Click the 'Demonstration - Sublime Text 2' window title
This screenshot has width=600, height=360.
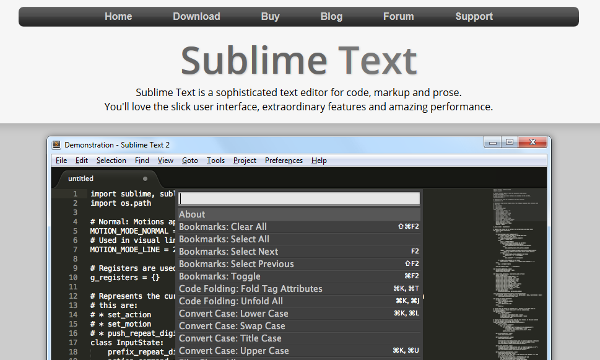click(117, 145)
